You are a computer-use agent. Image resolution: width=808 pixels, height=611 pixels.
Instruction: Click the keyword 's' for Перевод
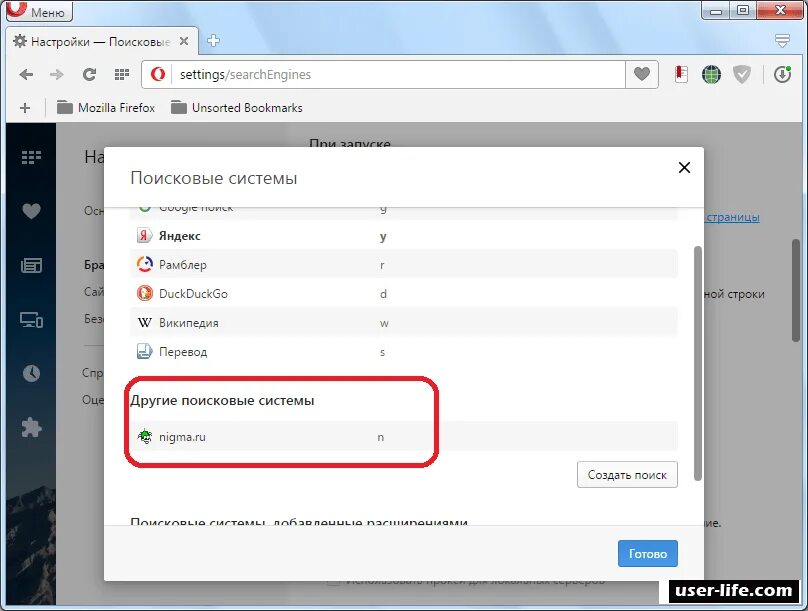click(382, 352)
